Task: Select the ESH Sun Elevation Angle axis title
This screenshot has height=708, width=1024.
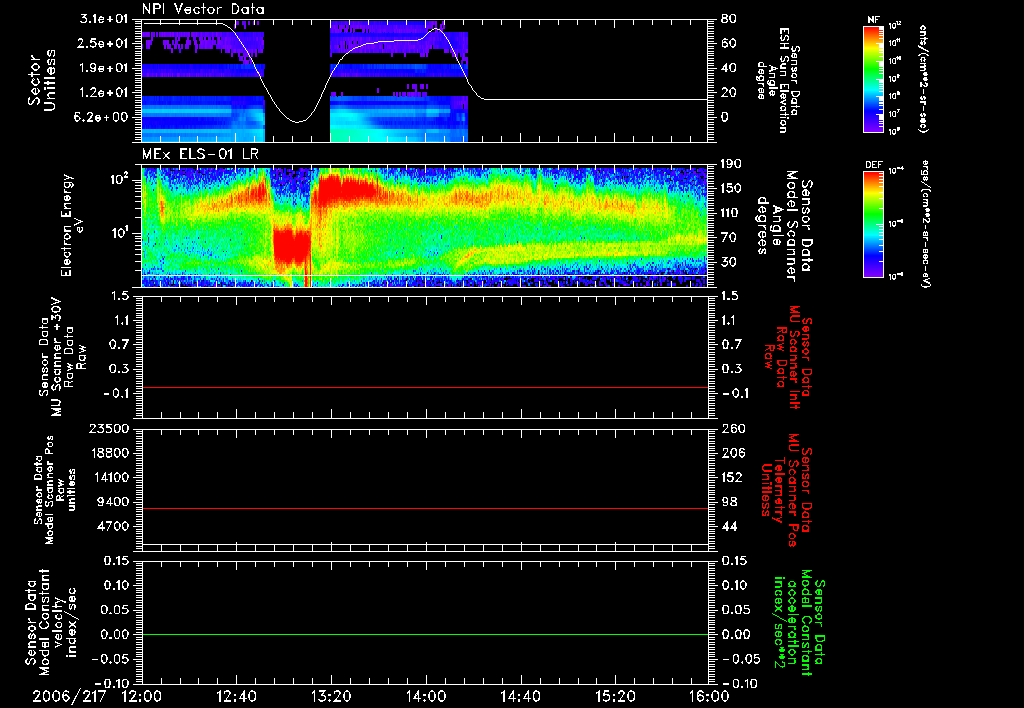Action: tap(780, 80)
